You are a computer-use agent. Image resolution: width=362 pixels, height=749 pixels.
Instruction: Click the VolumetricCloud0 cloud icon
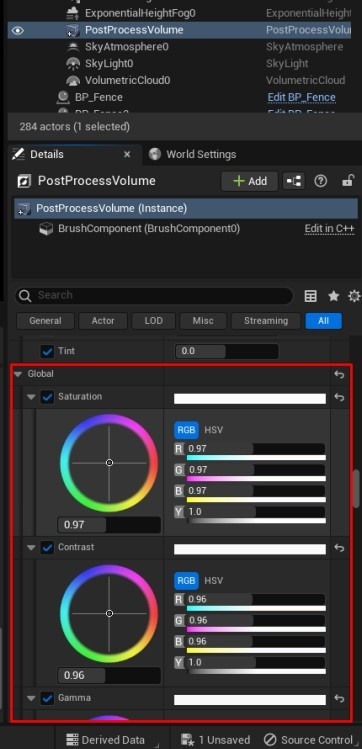pyautogui.click(x=73, y=80)
